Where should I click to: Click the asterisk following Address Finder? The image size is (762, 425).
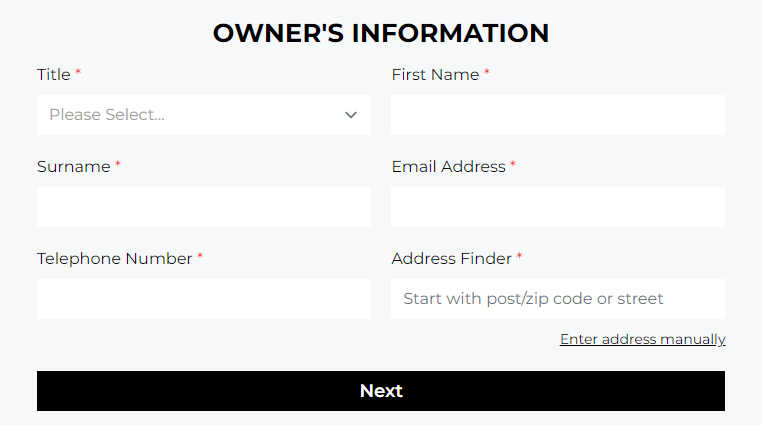click(x=519, y=257)
